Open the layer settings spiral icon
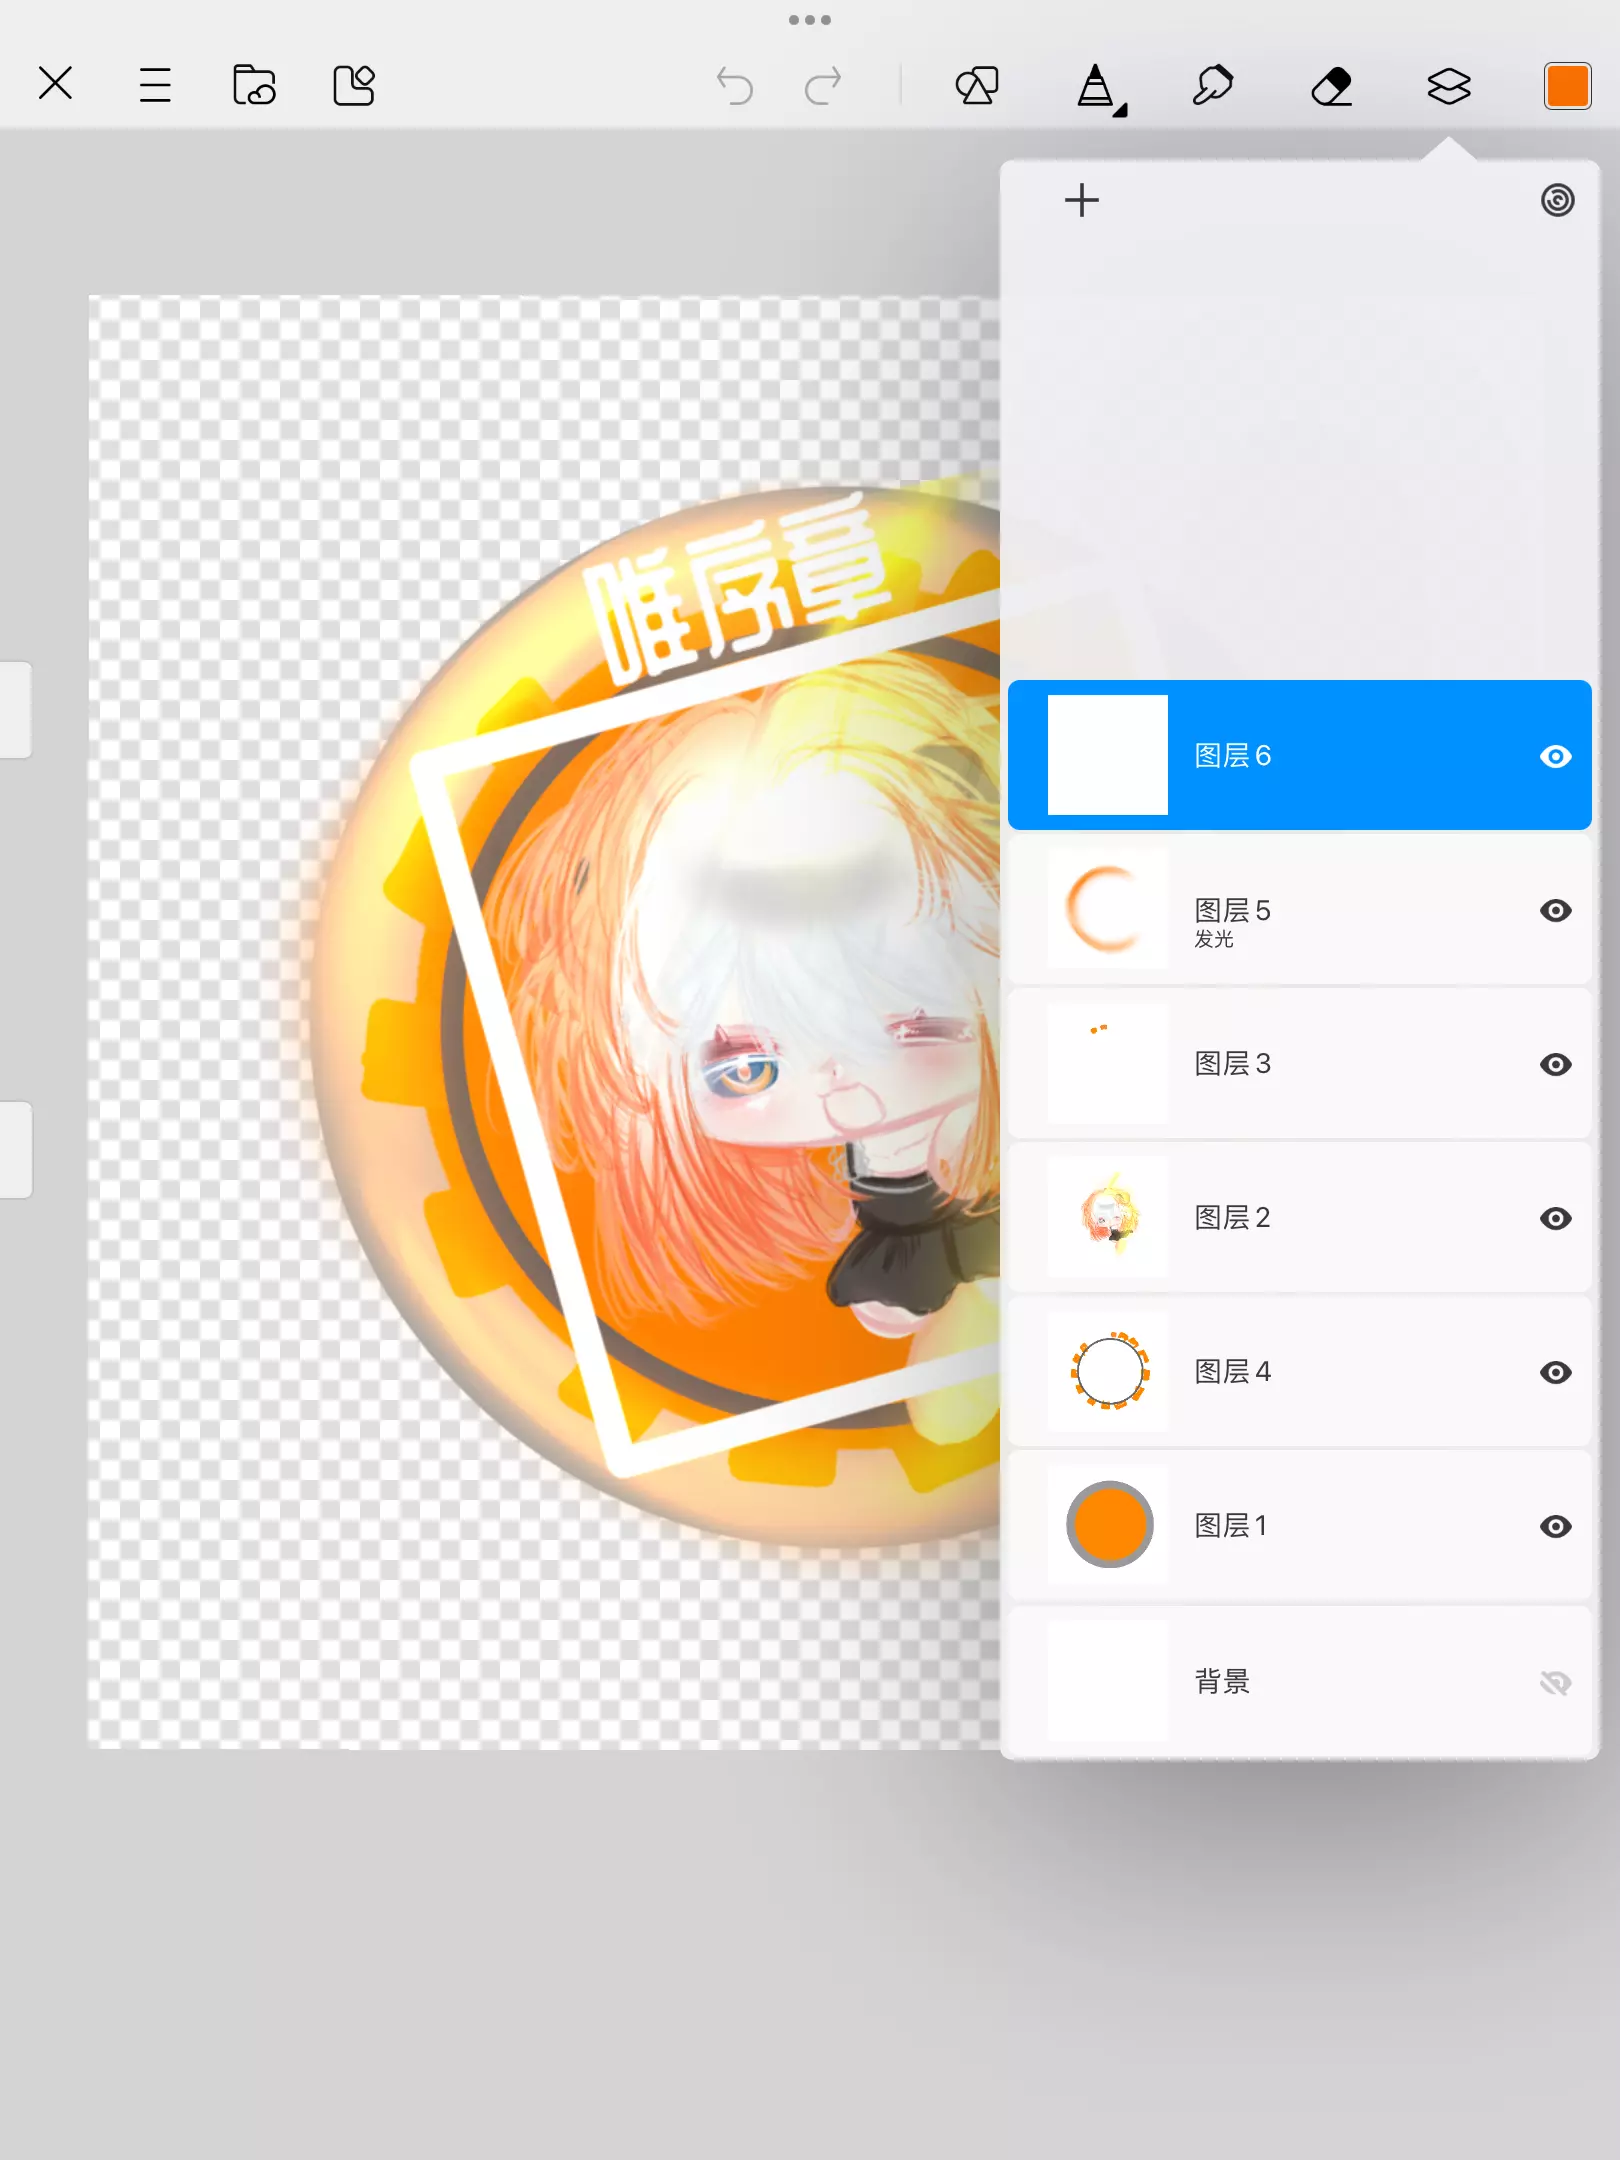Screen dimensions: 1620x2160 pos(1558,200)
